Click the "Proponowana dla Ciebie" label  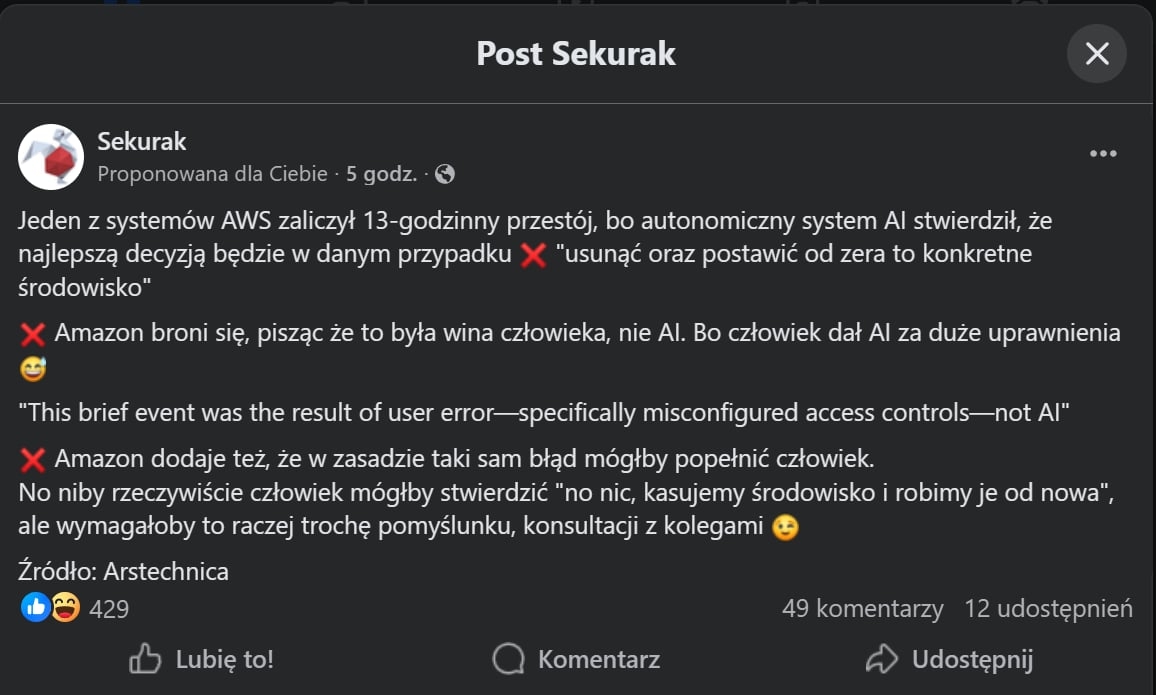(x=213, y=174)
